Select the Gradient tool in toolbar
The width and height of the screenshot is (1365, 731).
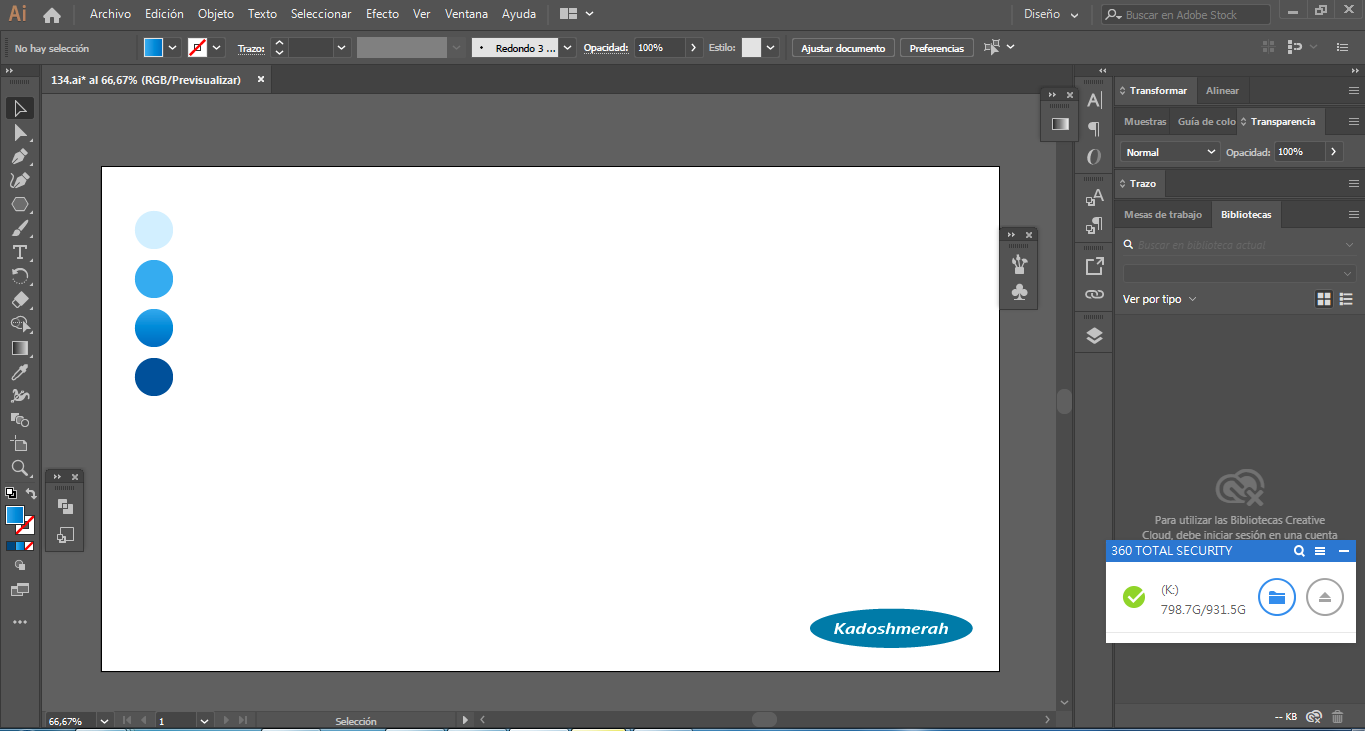tap(19, 348)
